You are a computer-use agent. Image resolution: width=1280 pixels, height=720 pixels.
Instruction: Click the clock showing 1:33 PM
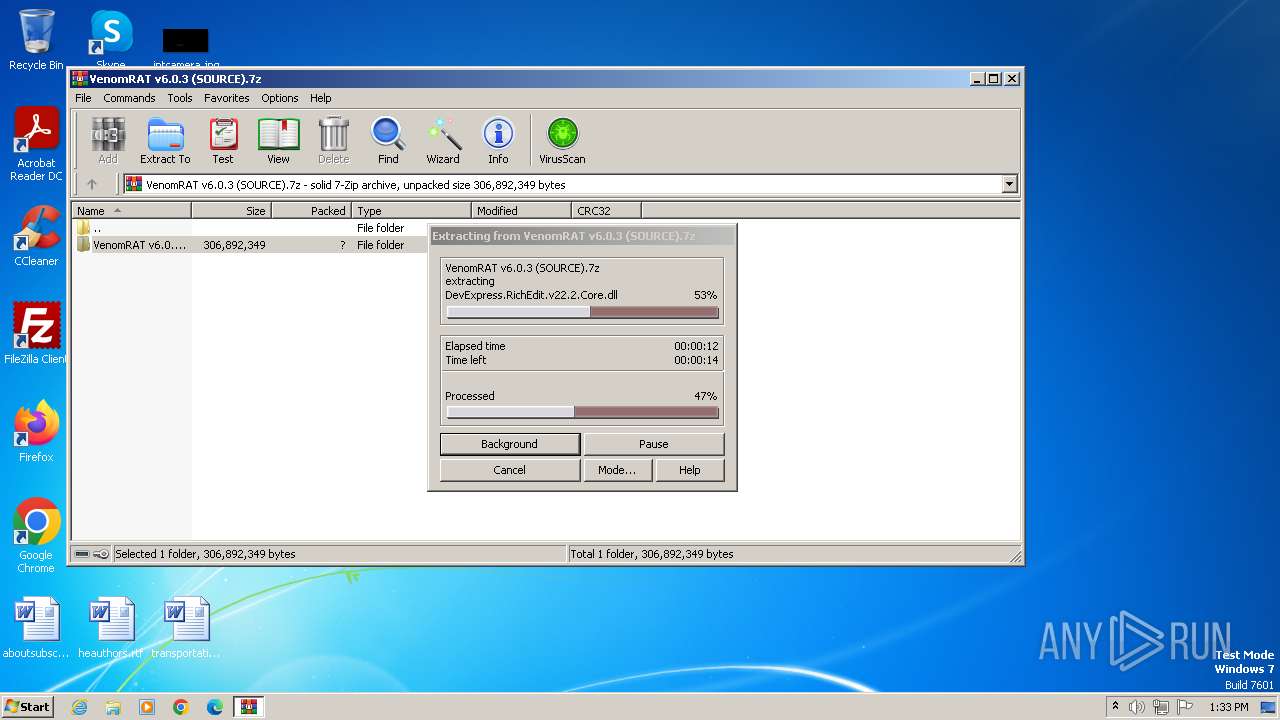1228,707
